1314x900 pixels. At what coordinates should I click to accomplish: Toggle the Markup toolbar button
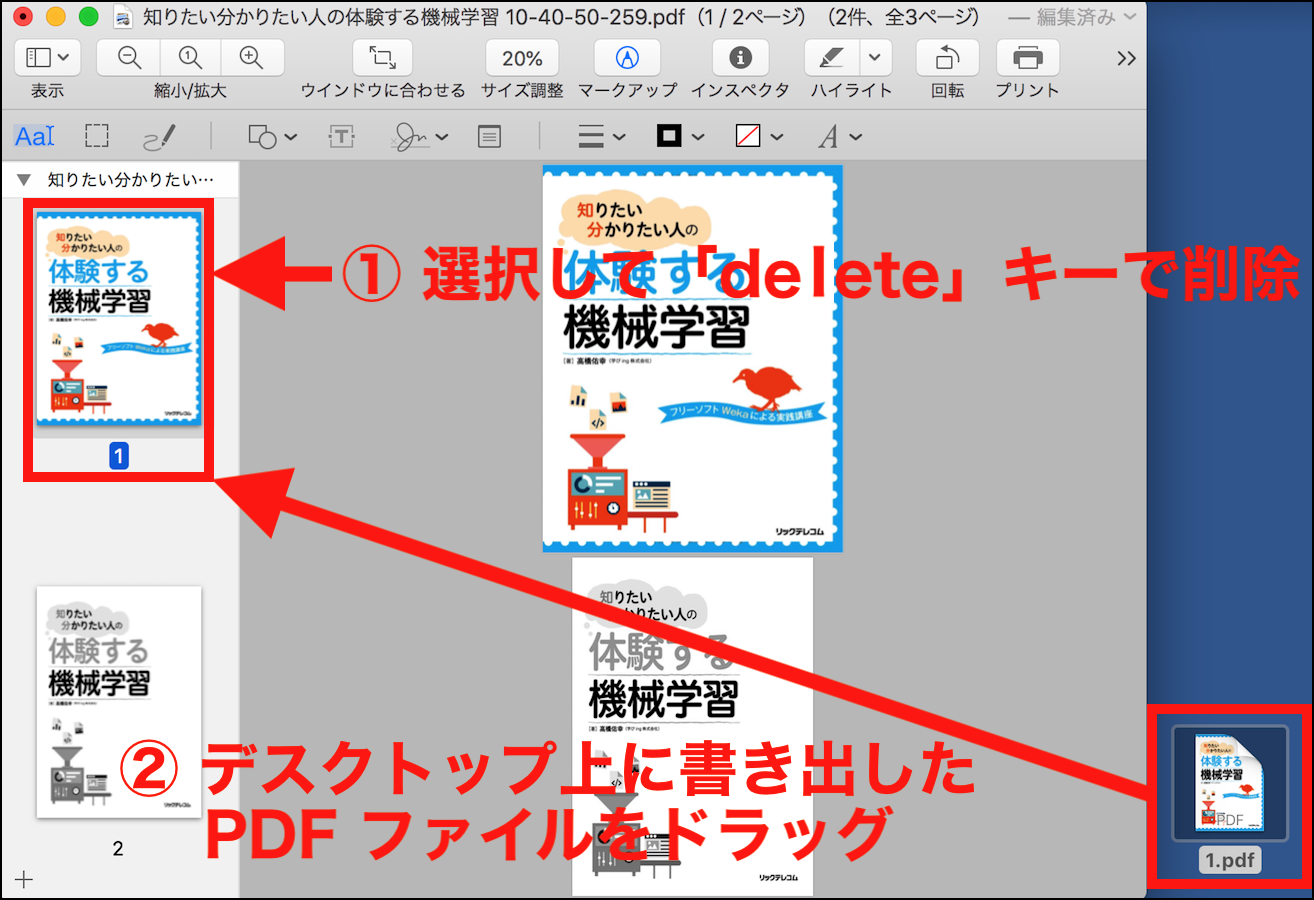pyautogui.click(x=627, y=58)
